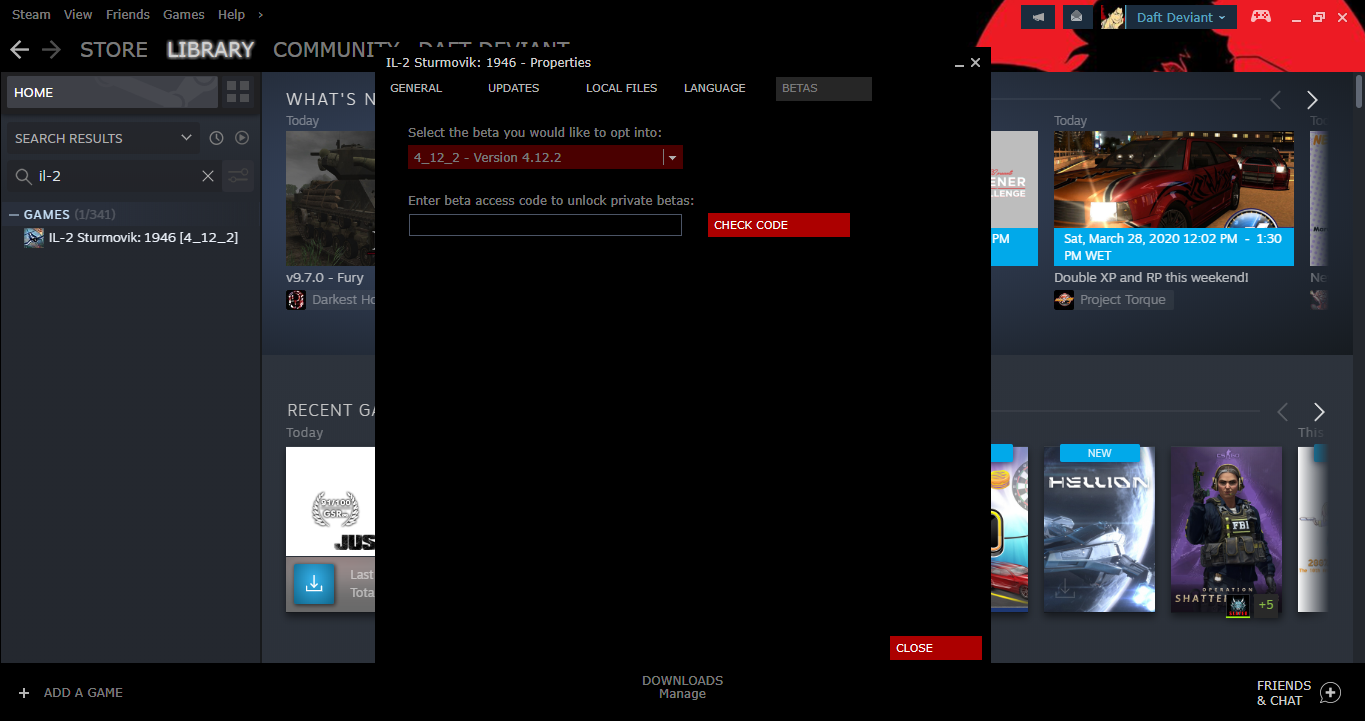This screenshot has width=1365, height=721.
Task: Go to the Library section
Action: tap(211, 49)
